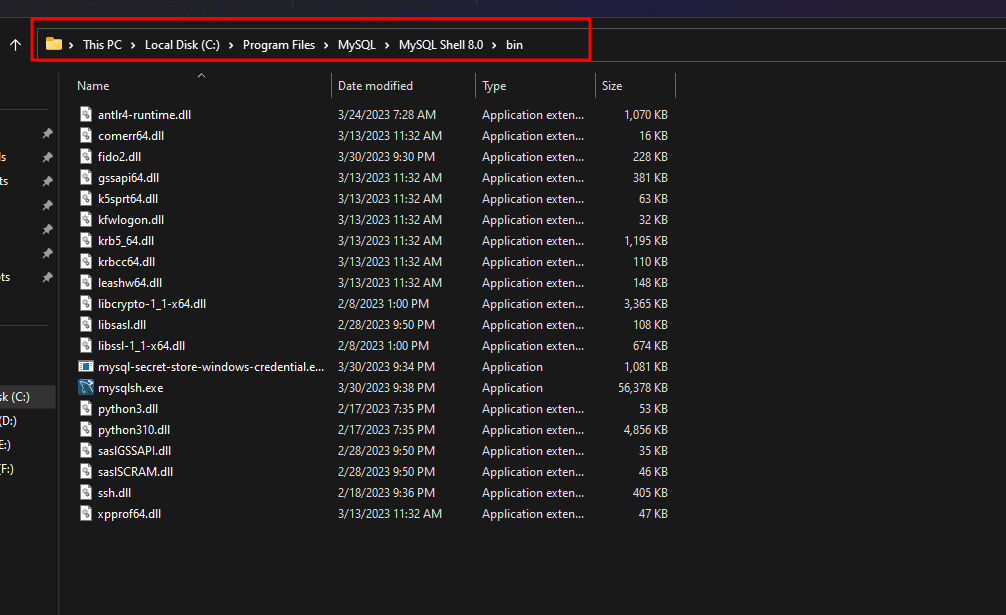Open chevron dropdown before This PC
The width and height of the screenshot is (1006, 615).
71,45
